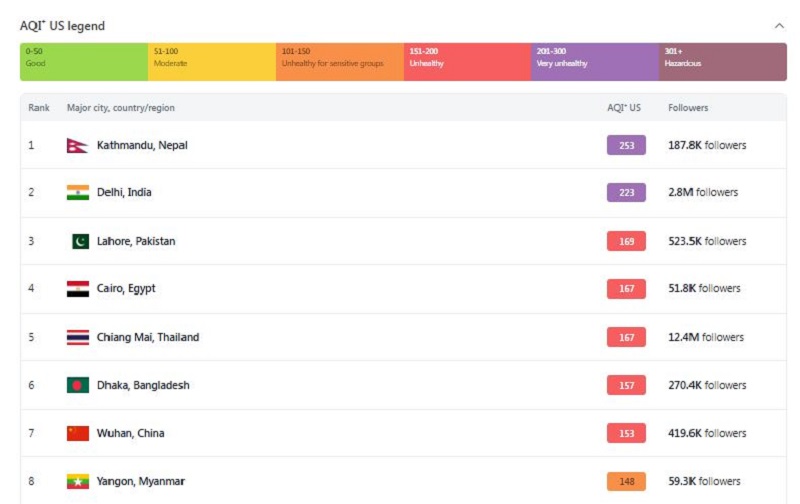
Task: Open the Delhi, India city link
Action: coord(124,192)
